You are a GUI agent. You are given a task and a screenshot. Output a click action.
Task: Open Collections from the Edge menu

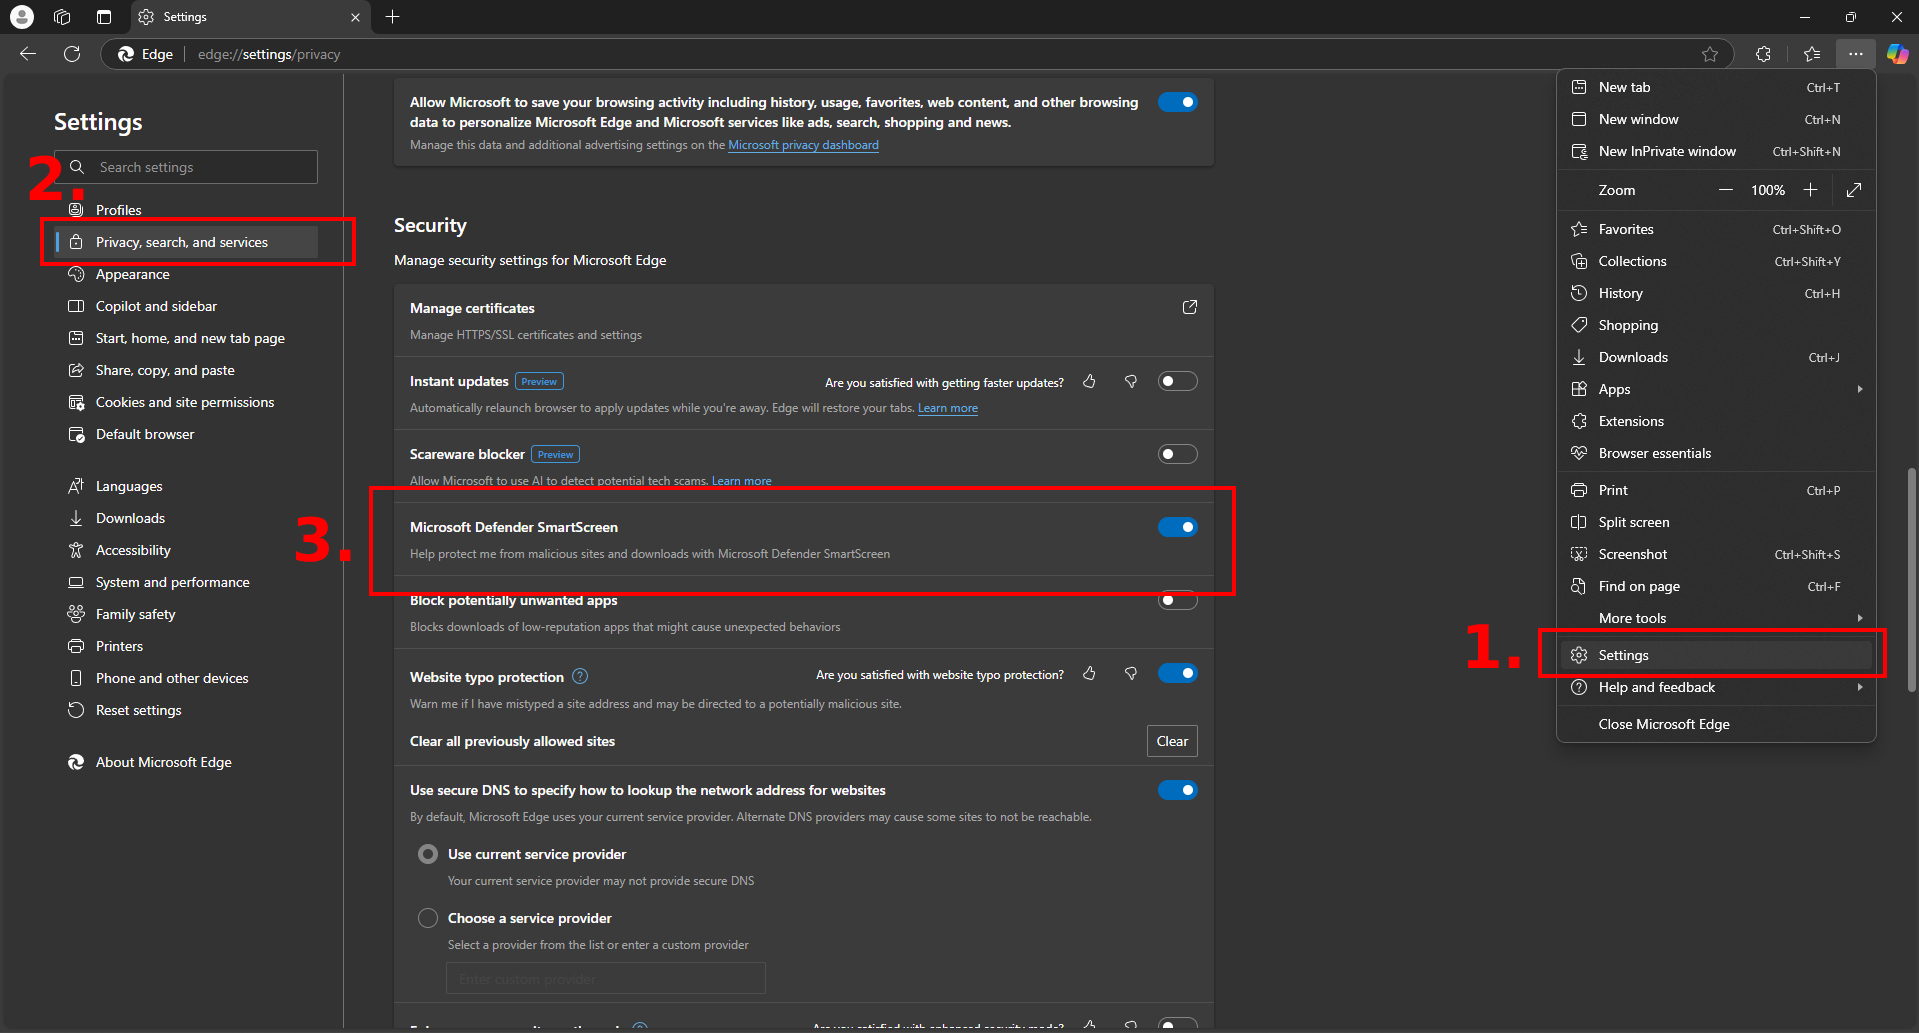click(x=1716, y=261)
